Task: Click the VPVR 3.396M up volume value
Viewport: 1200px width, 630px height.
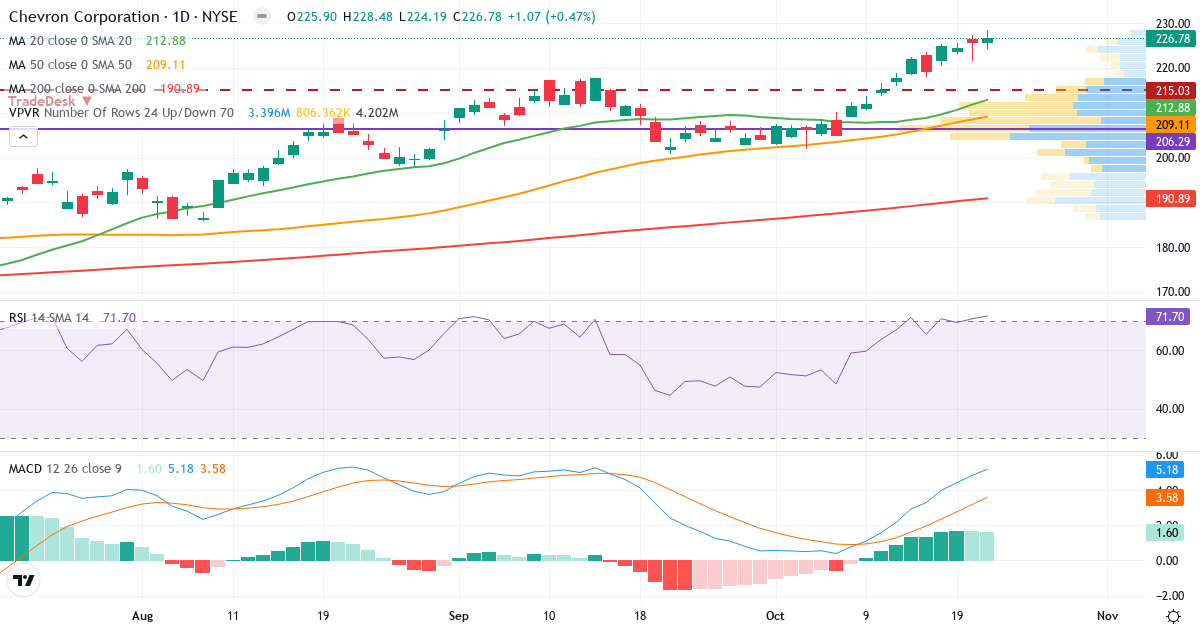Action: click(269, 113)
